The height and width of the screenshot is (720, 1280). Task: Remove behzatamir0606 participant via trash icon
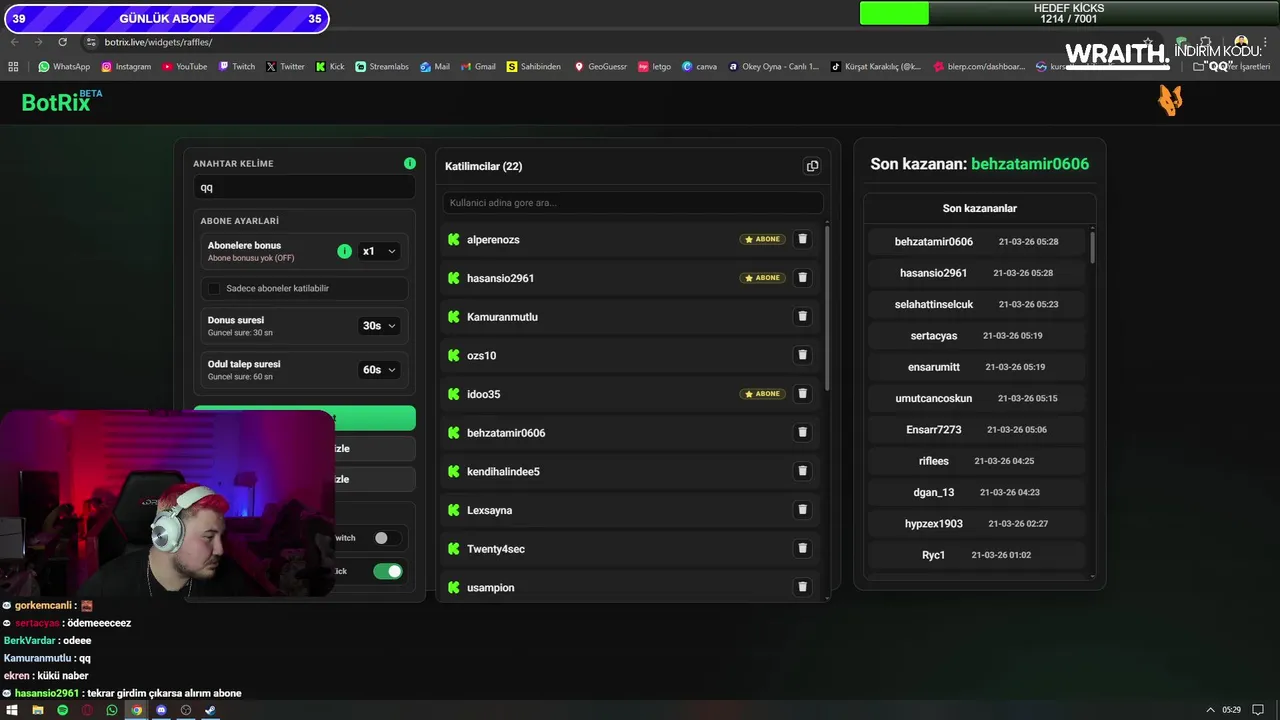tap(802, 433)
